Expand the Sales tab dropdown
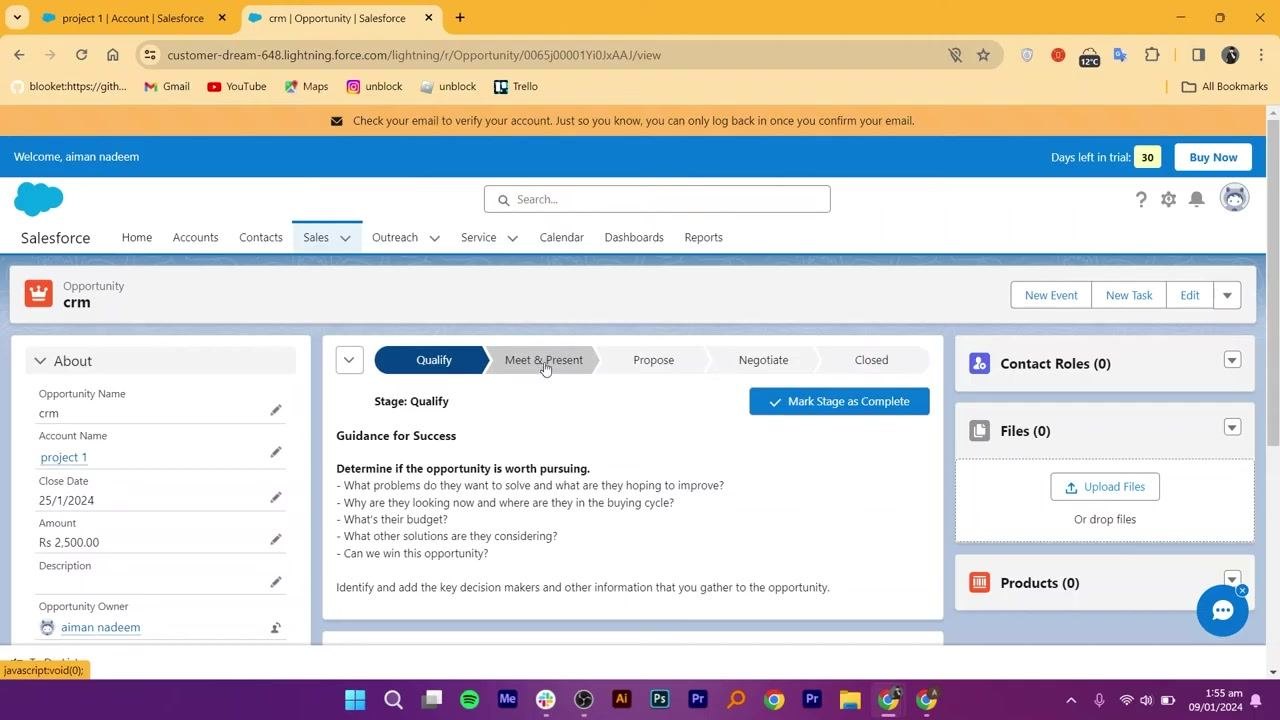Viewport: 1280px width, 720px height. (345, 238)
